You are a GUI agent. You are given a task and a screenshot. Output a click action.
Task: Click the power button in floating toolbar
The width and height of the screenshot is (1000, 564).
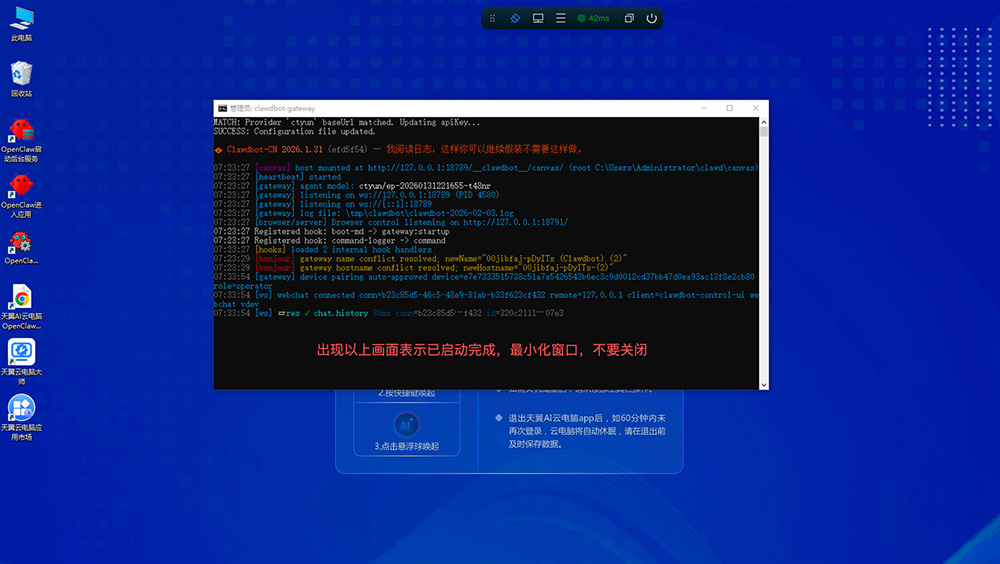point(652,18)
